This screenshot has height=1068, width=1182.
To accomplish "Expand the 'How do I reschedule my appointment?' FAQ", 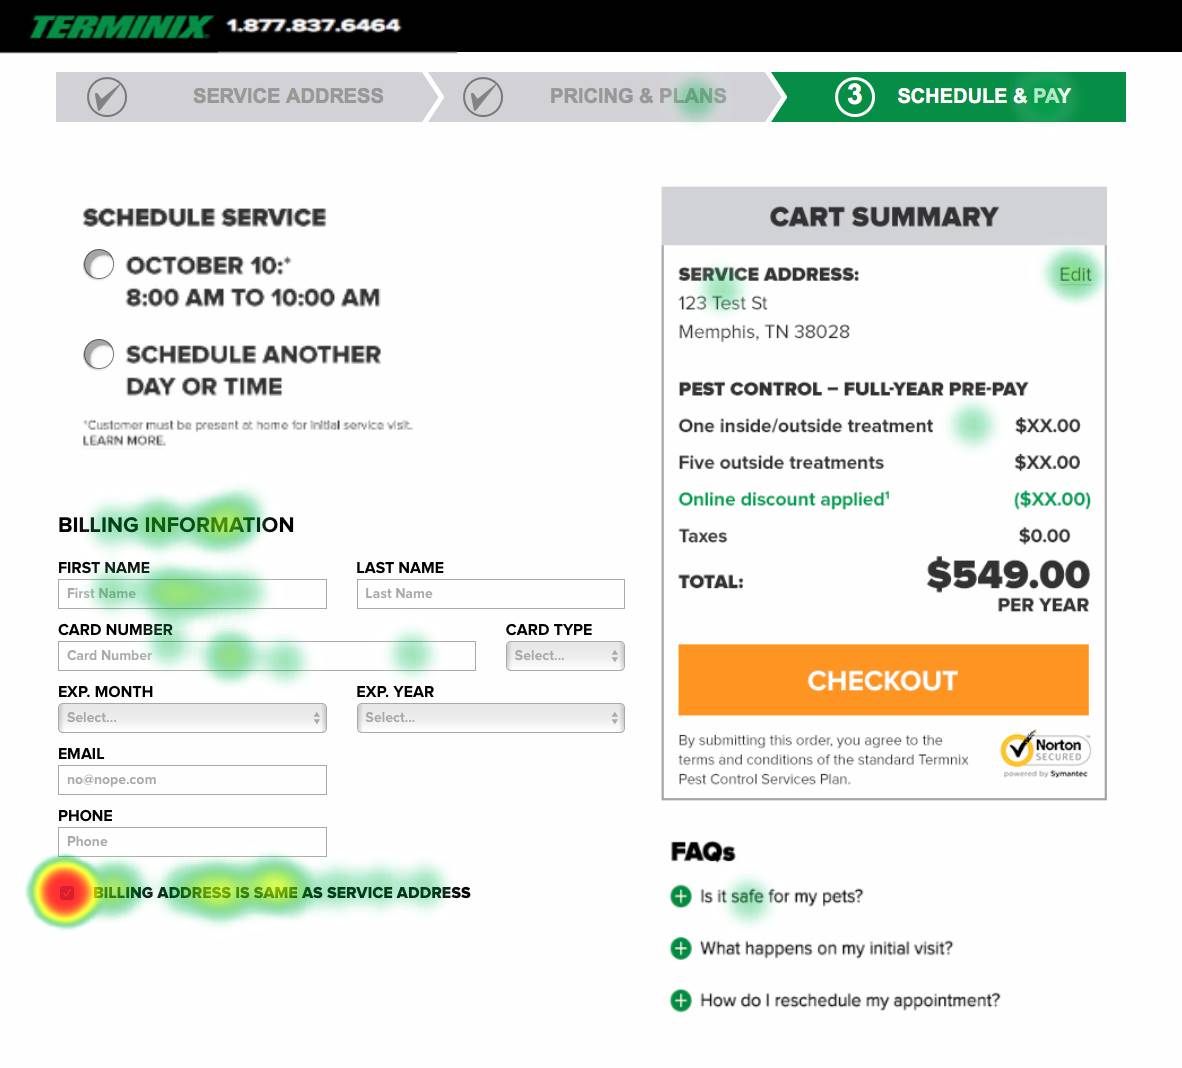I will tap(681, 1000).
